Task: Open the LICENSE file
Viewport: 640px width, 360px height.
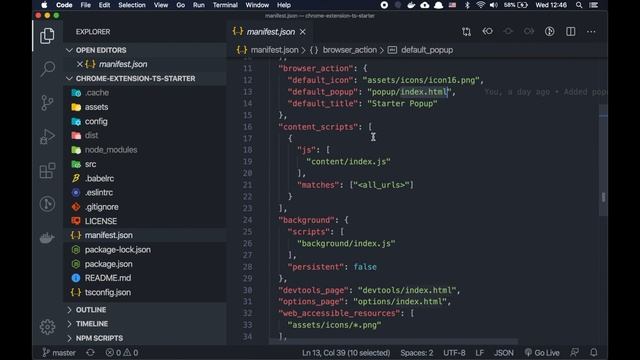Action: coord(145,221)
